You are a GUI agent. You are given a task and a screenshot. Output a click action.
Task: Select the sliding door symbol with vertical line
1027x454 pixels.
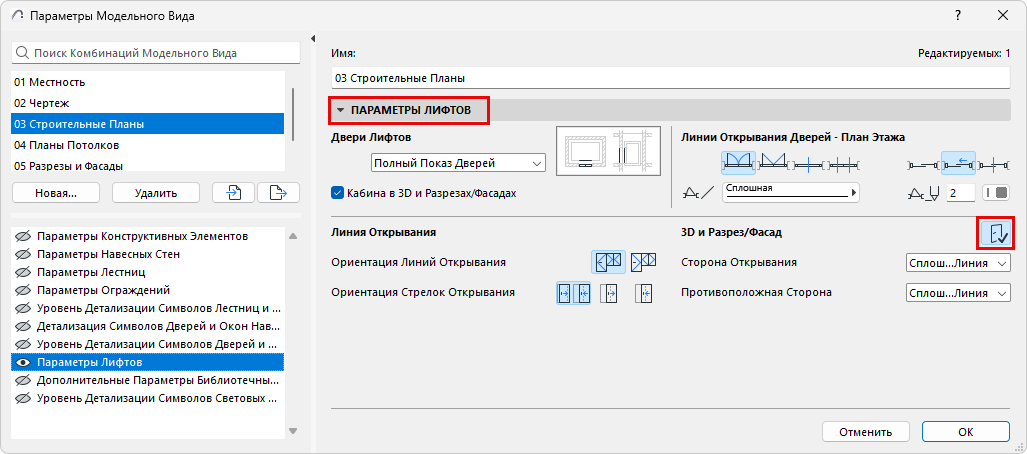point(993,163)
